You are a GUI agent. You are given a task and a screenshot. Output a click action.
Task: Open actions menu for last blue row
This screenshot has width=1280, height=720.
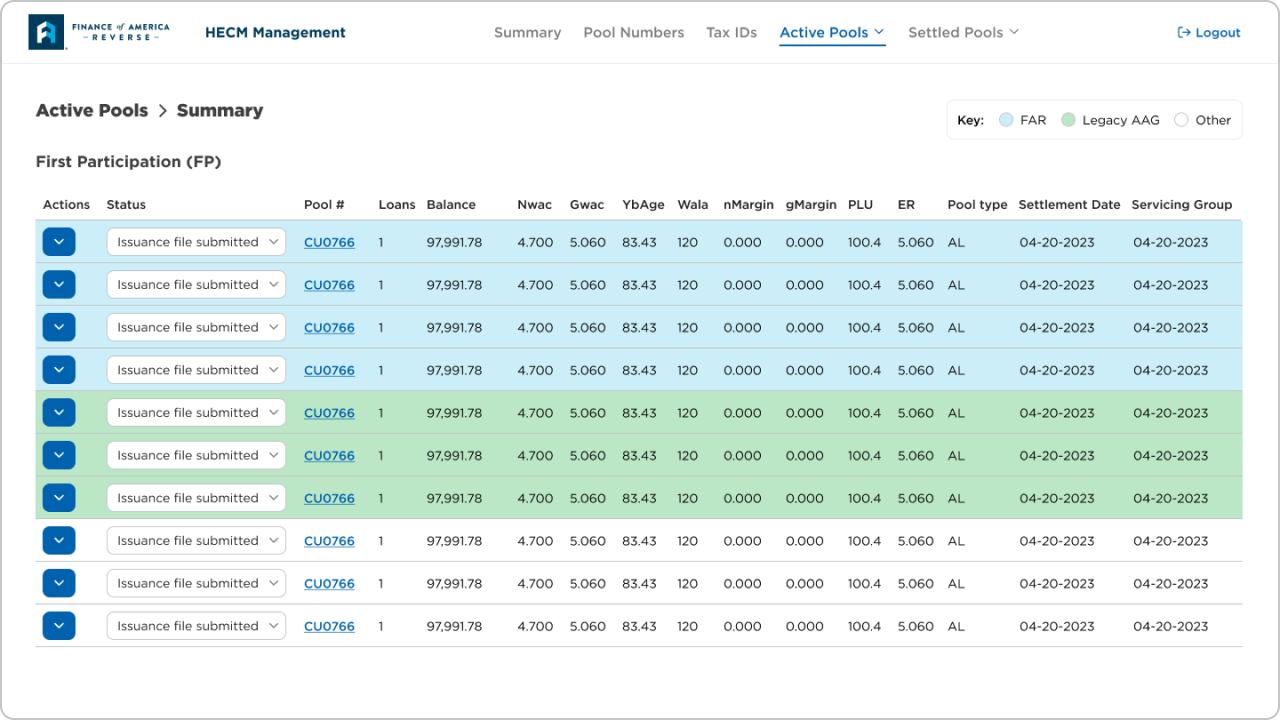pos(59,370)
